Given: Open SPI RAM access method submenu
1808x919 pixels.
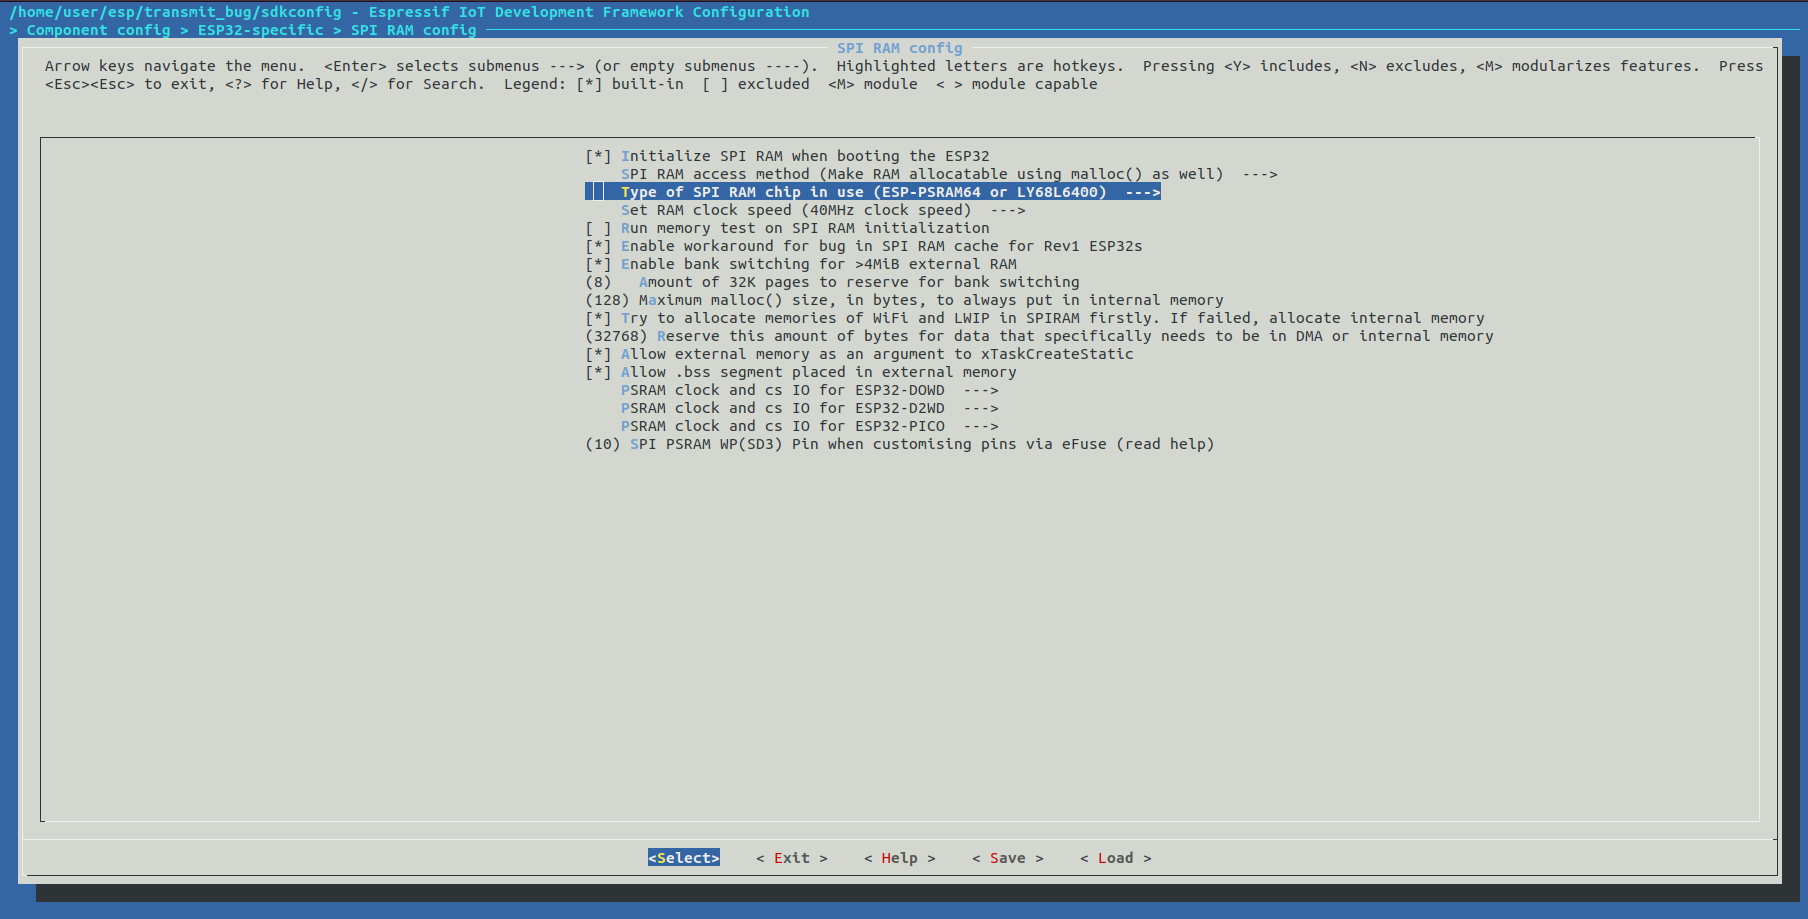Looking at the screenshot, I should click(x=949, y=174).
